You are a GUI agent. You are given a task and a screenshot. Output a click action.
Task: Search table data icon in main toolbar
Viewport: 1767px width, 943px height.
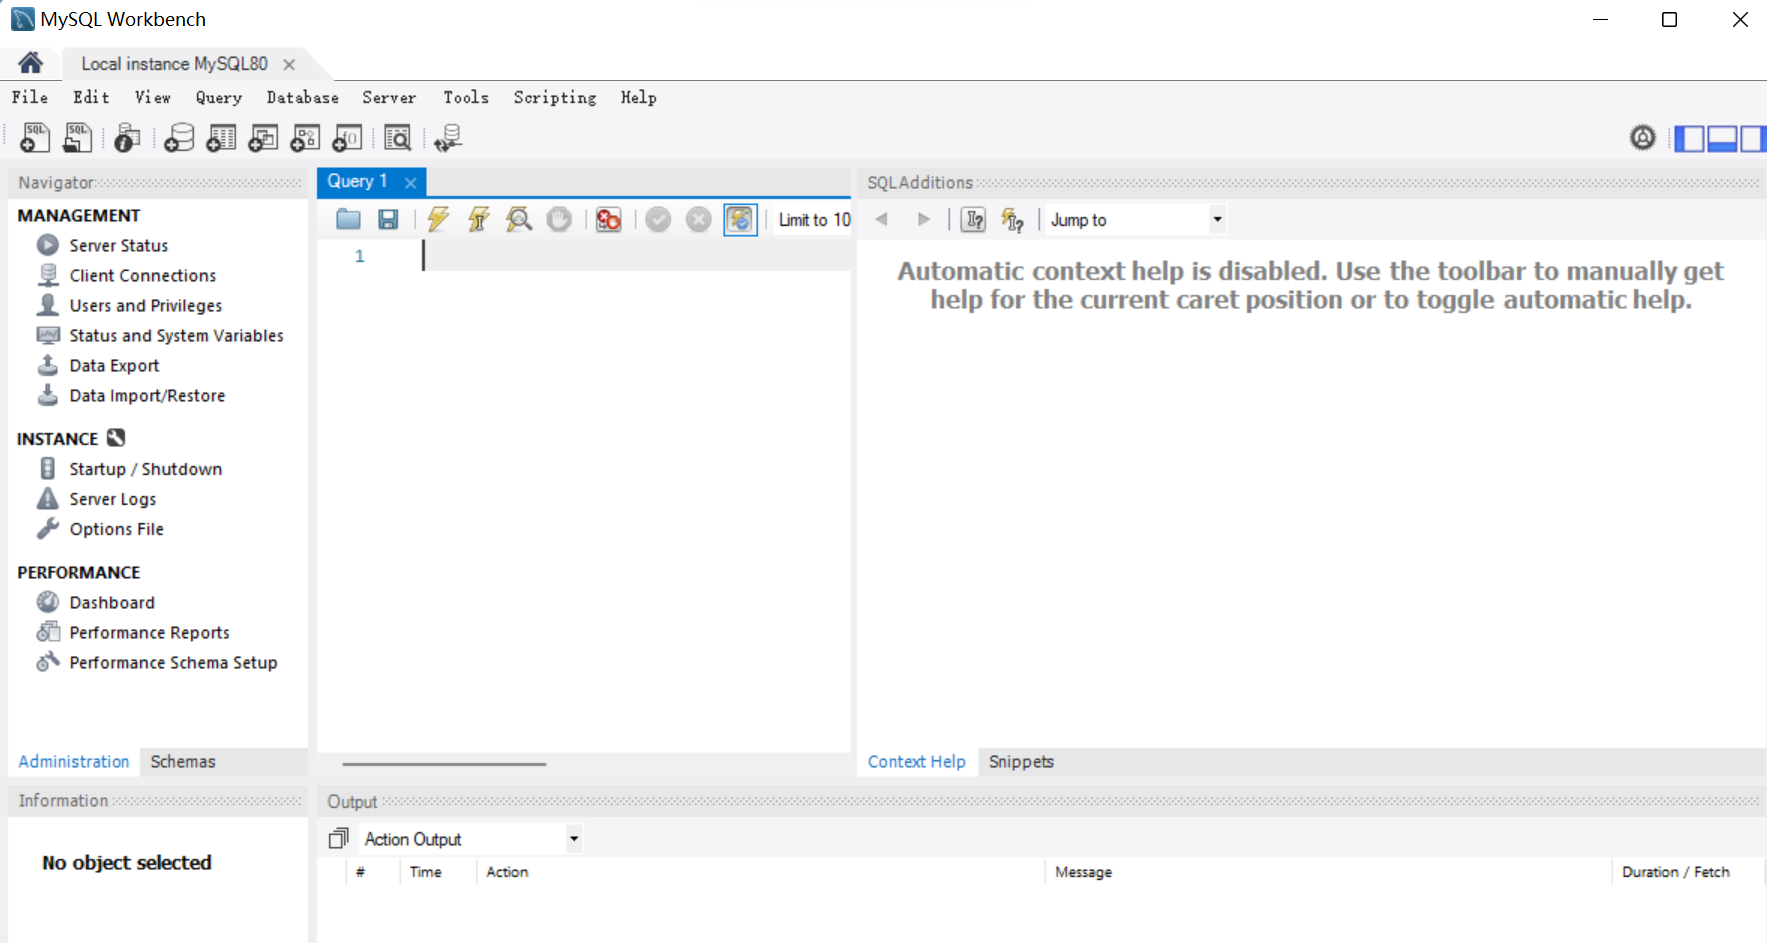tap(398, 137)
